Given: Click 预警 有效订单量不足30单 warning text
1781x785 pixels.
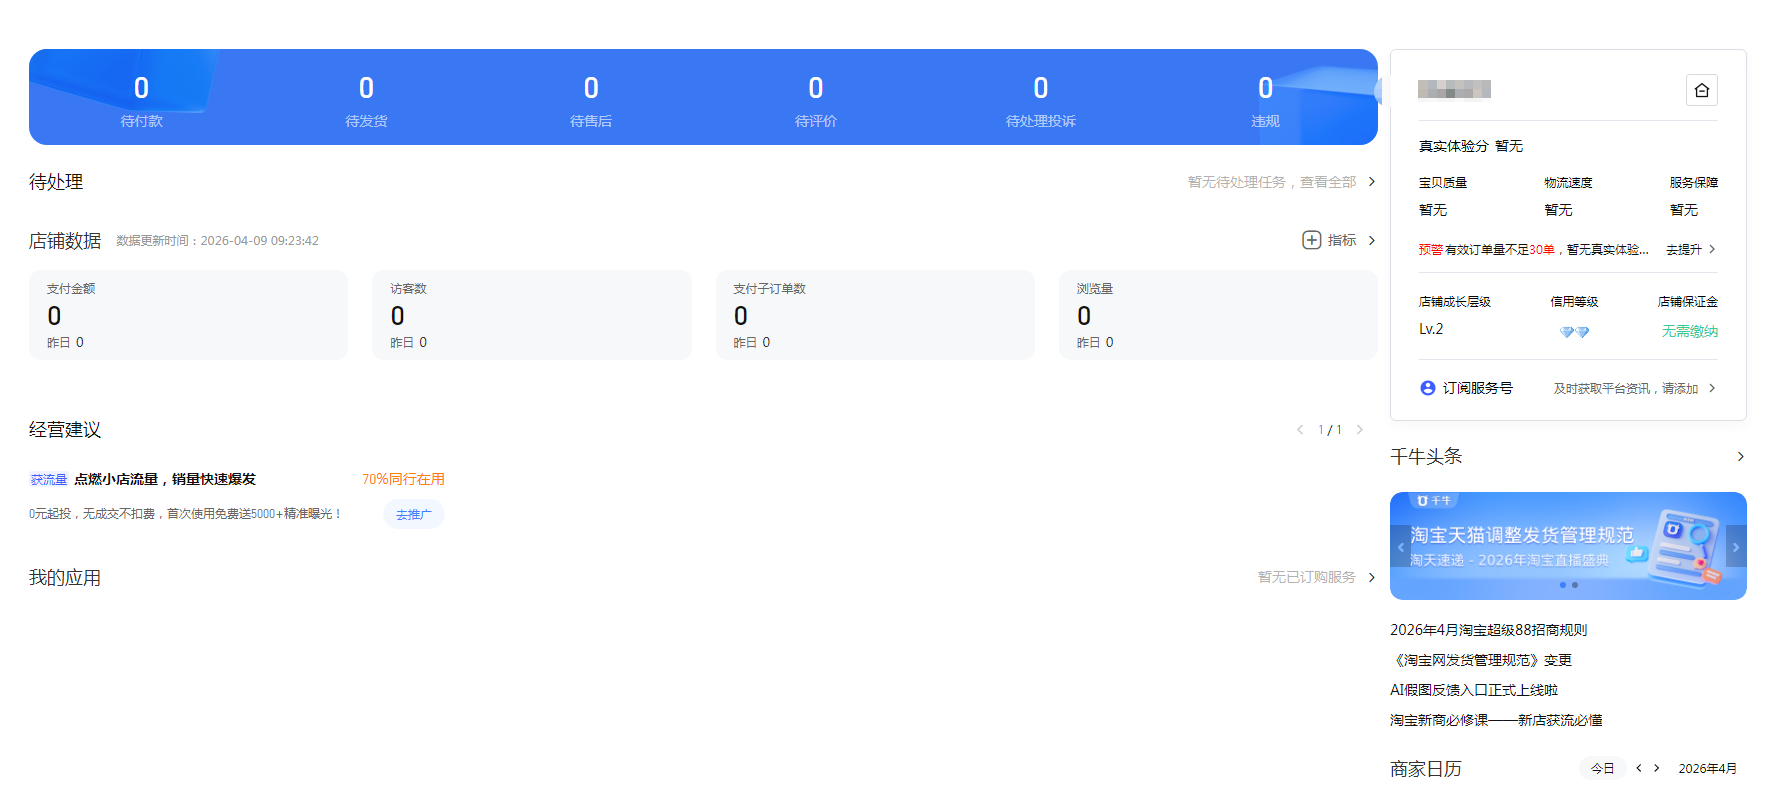Looking at the screenshot, I should point(1533,250).
